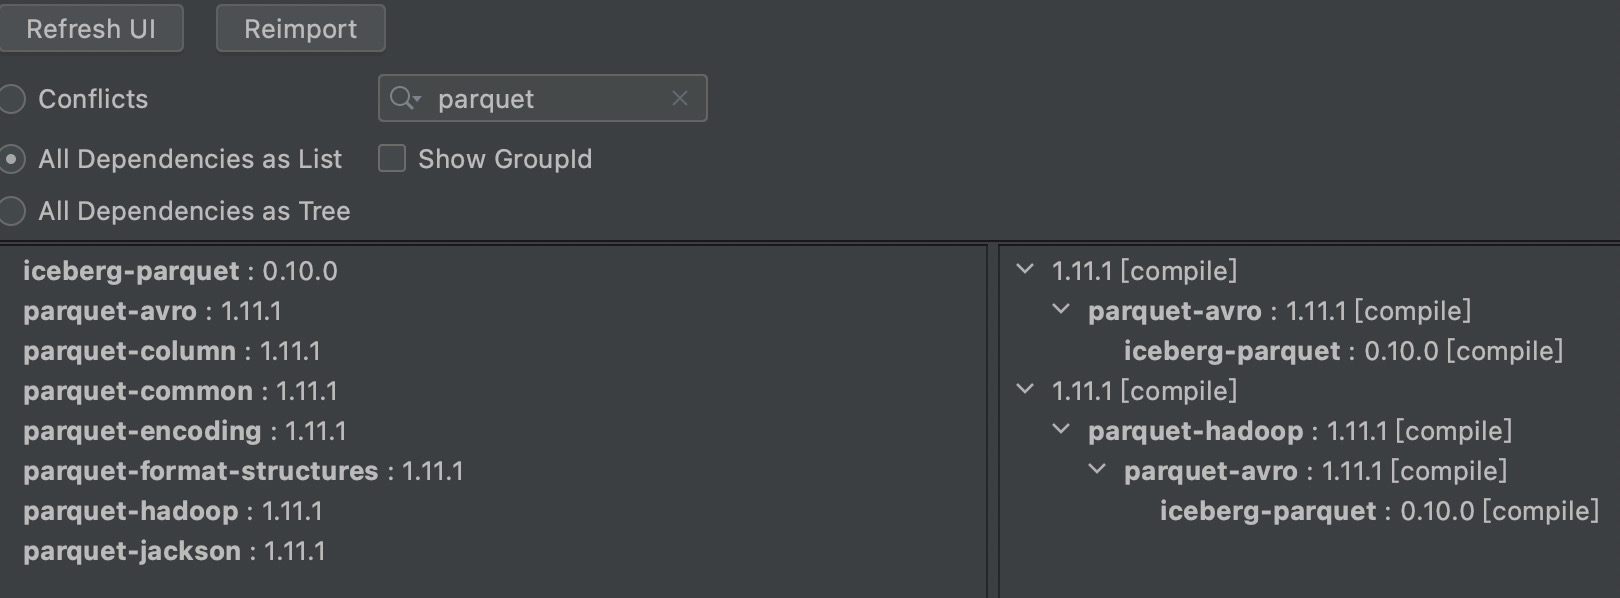This screenshot has height=598, width=1620.
Task: Collapse parquet-avro node under parquet-hadoop
Action: point(1097,470)
